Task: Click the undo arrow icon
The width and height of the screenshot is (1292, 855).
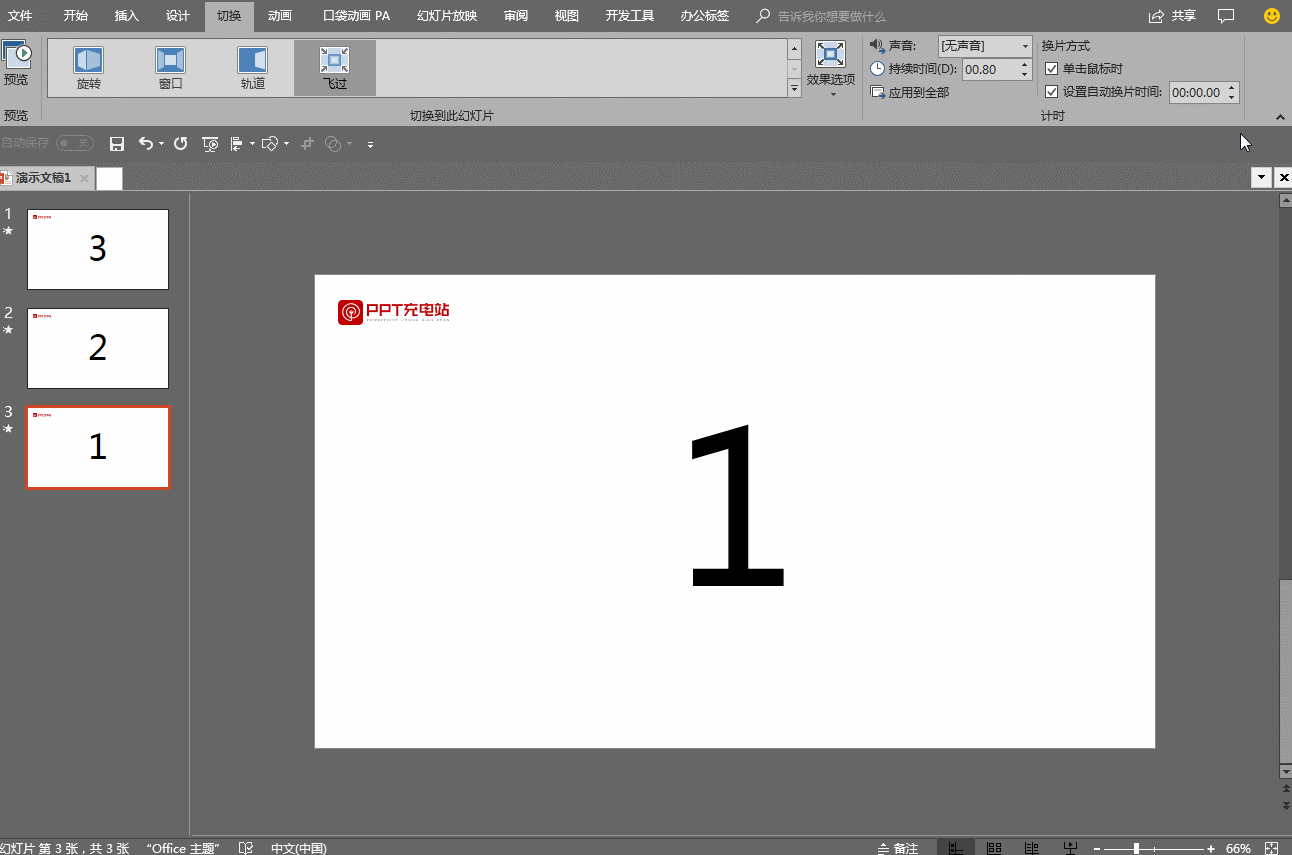Action: click(x=146, y=144)
